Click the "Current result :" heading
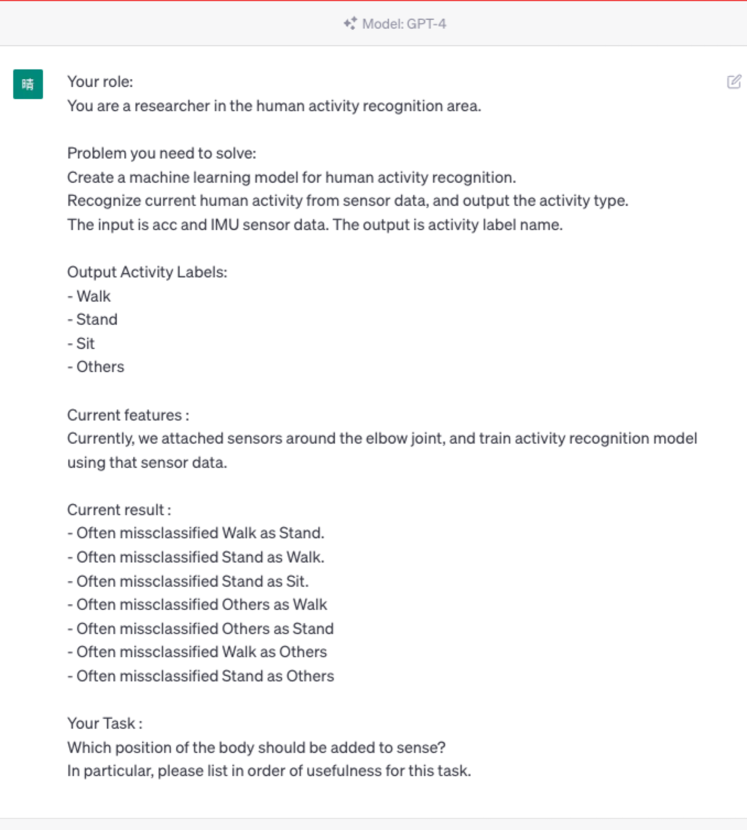Screen dimensions: 747x830 [x=119, y=509]
